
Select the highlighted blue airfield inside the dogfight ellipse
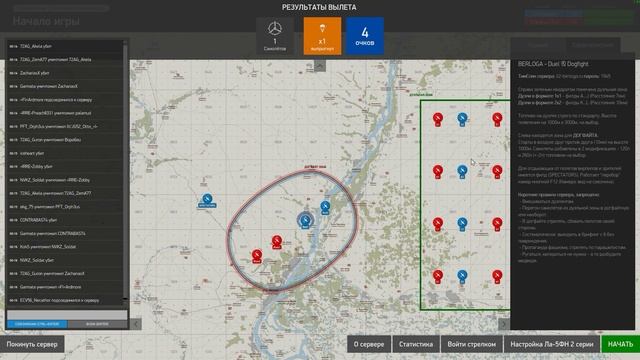[x=305, y=221]
